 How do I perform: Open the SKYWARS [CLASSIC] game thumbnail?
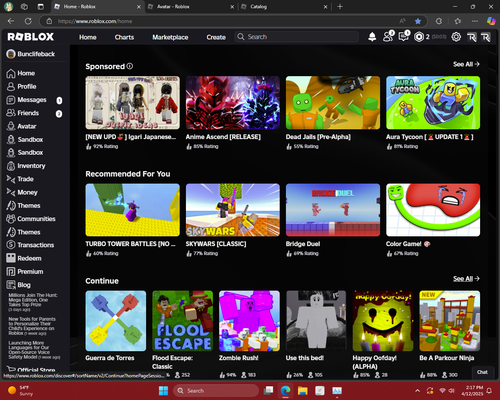click(x=233, y=210)
